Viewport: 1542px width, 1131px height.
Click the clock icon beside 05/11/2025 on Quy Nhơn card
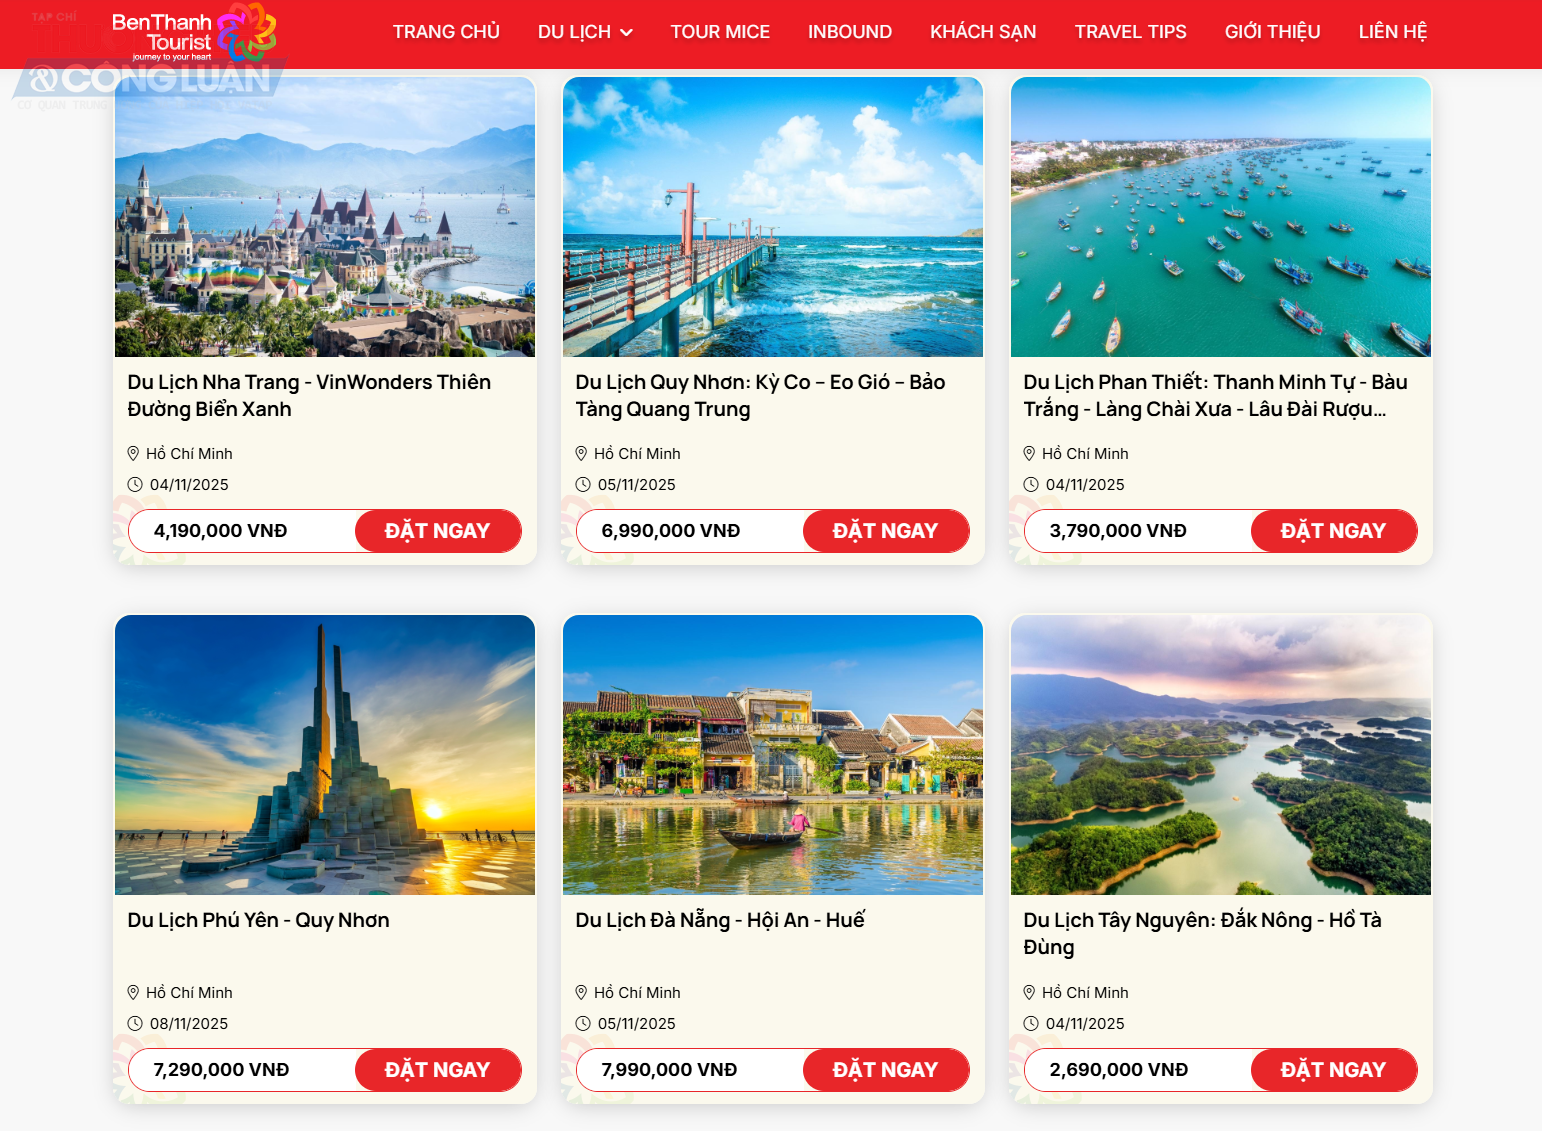[583, 485]
